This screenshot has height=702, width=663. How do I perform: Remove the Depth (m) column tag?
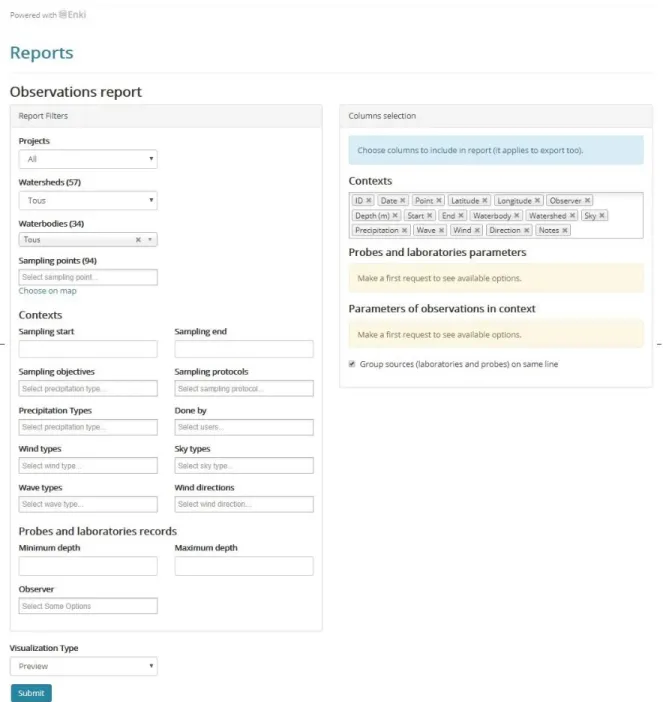click(395, 215)
